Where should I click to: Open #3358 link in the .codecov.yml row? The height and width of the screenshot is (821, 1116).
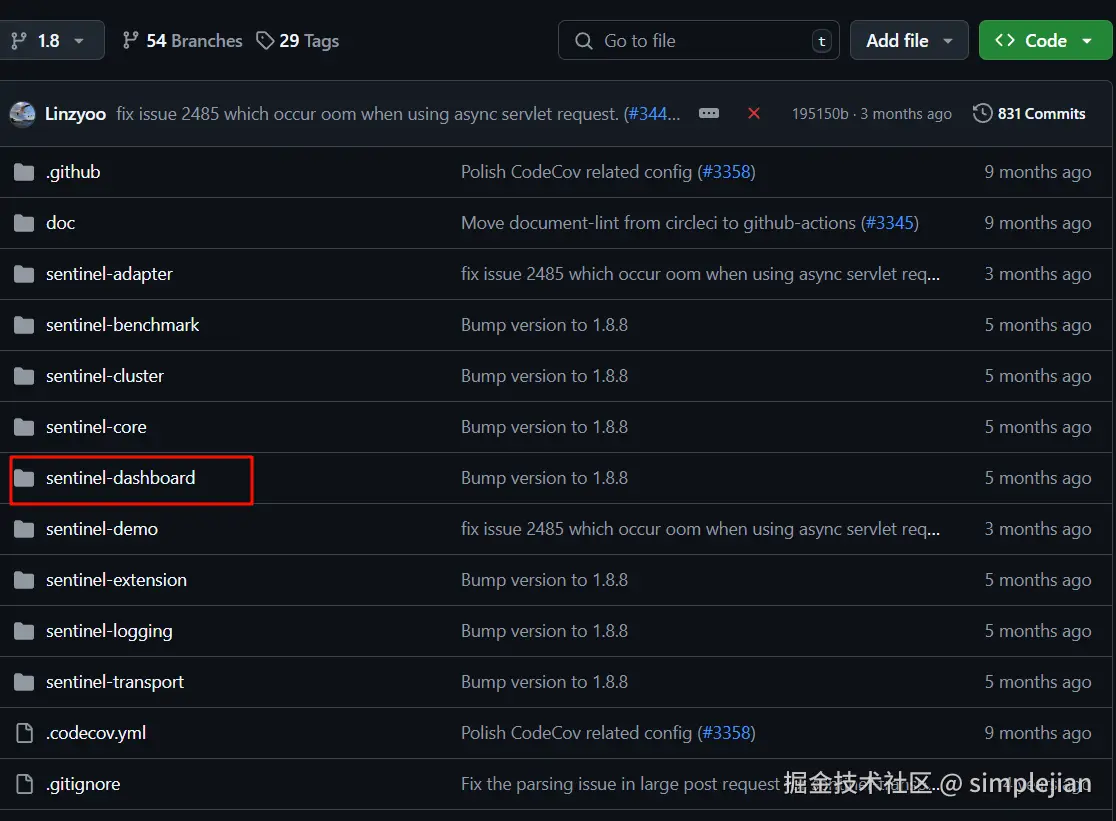point(726,733)
